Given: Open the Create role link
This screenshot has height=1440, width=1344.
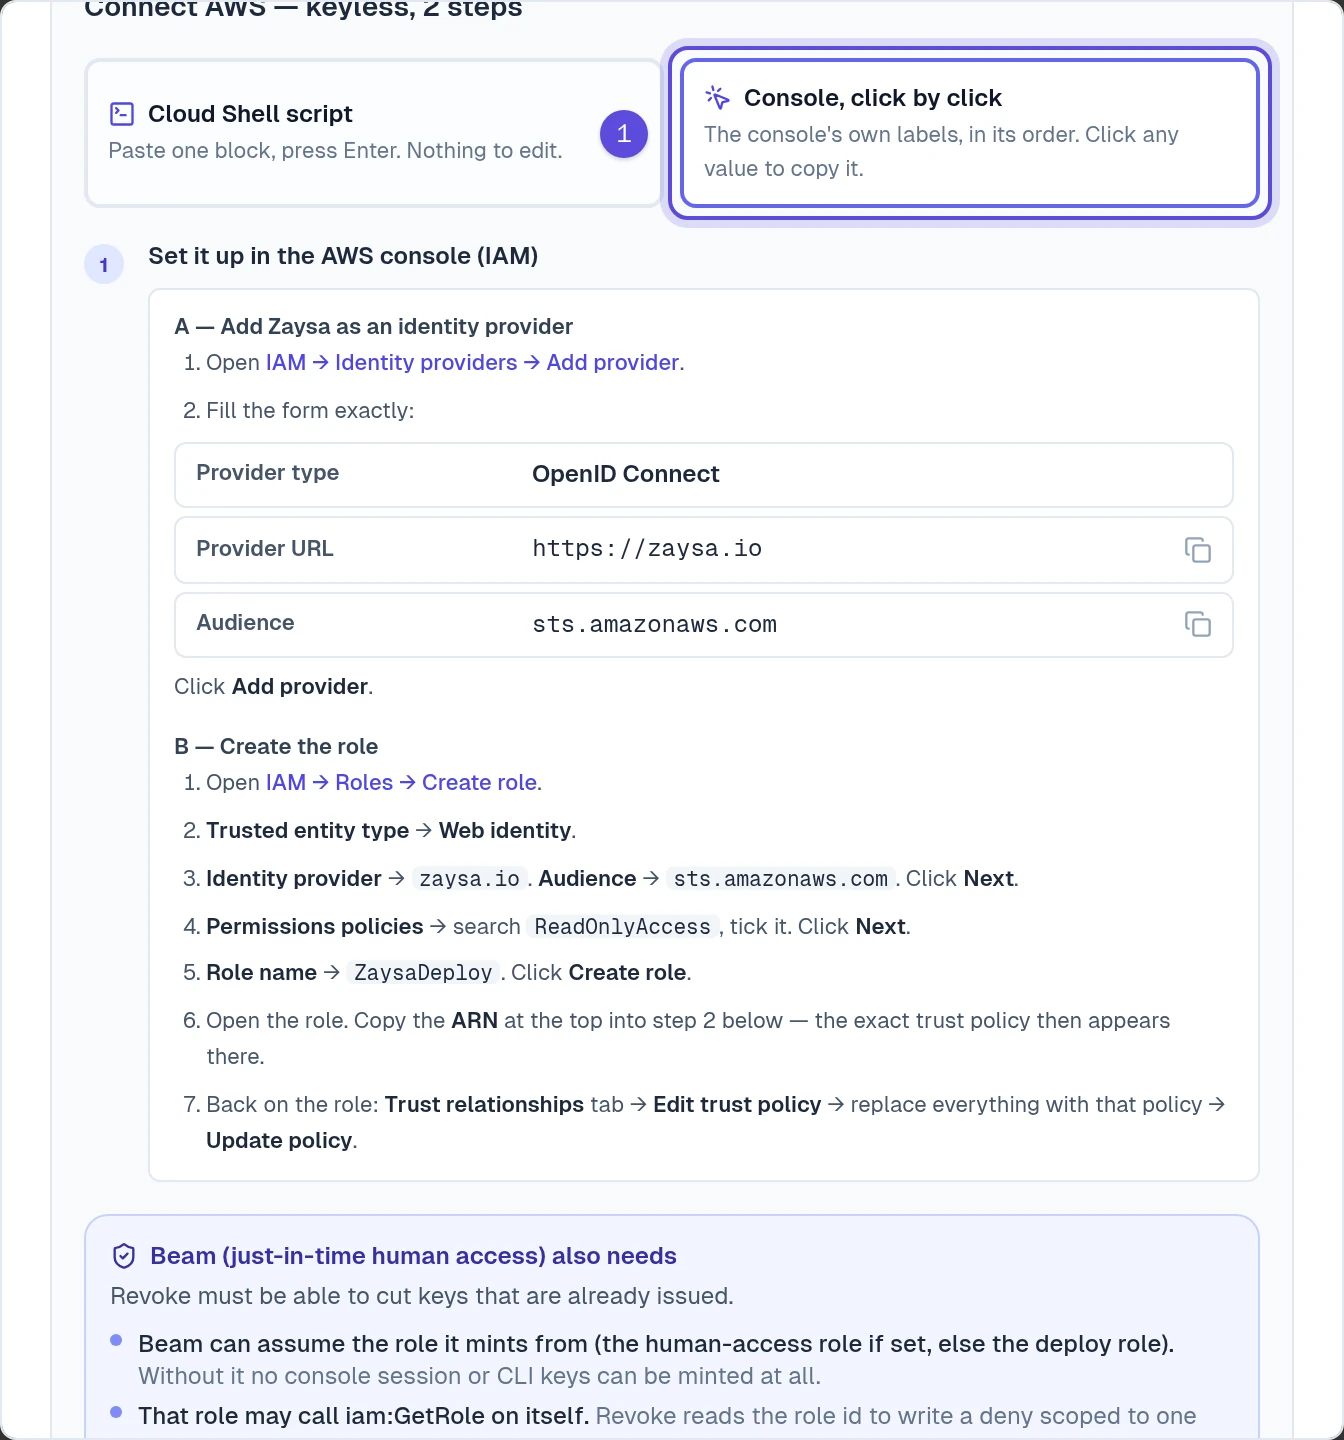Looking at the screenshot, I should pyautogui.click(x=479, y=782).
